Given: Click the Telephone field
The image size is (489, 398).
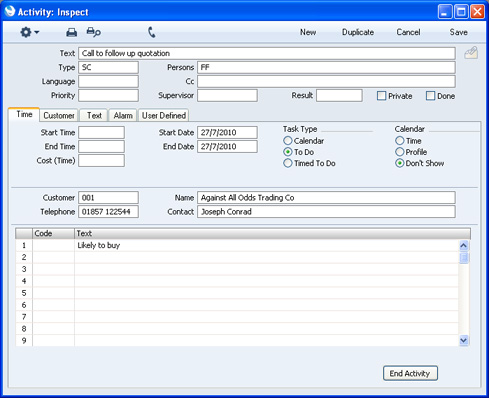Looking at the screenshot, I should coord(108,212).
